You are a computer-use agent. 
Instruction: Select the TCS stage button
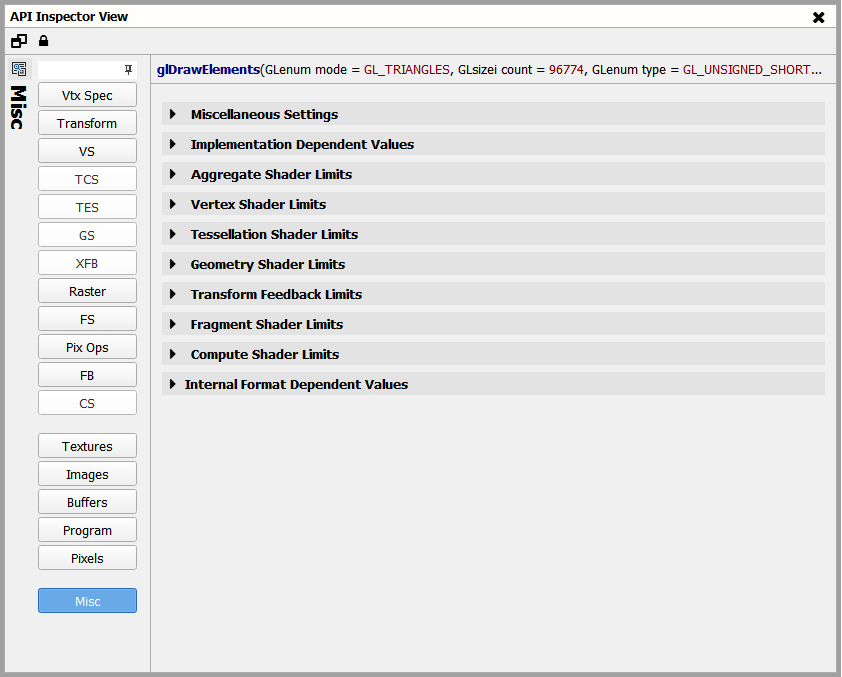pyautogui.click(x=87, y=179)
